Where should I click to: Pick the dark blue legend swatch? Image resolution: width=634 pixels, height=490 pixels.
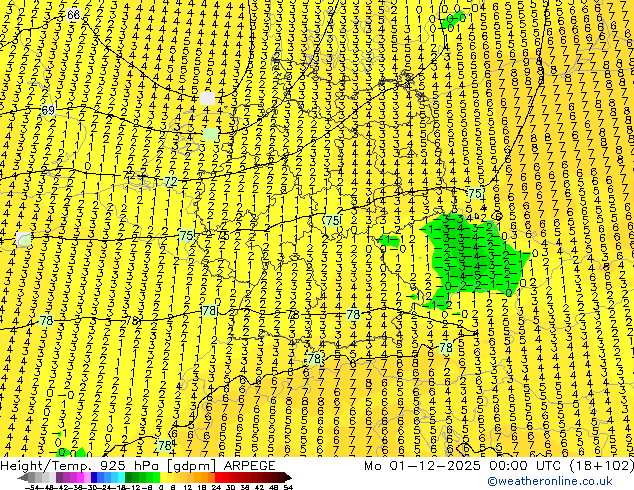click(94, 477)
